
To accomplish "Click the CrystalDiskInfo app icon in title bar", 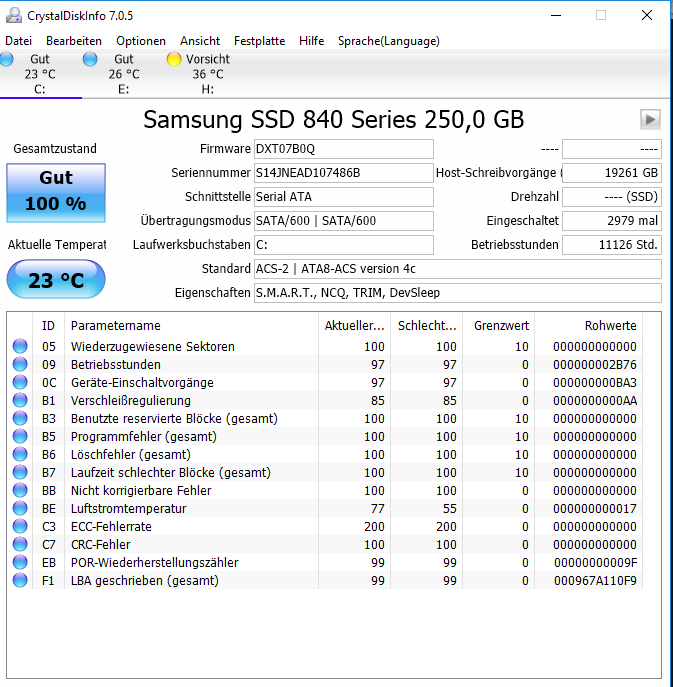I will [14, 15].
